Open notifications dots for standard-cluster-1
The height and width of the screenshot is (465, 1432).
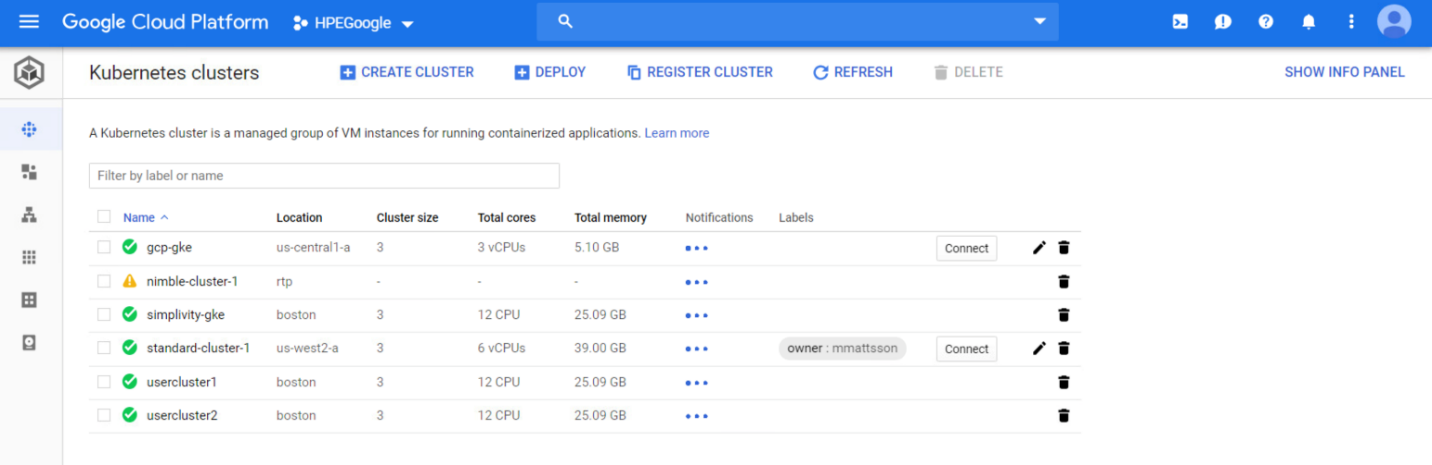pos(697,349)
